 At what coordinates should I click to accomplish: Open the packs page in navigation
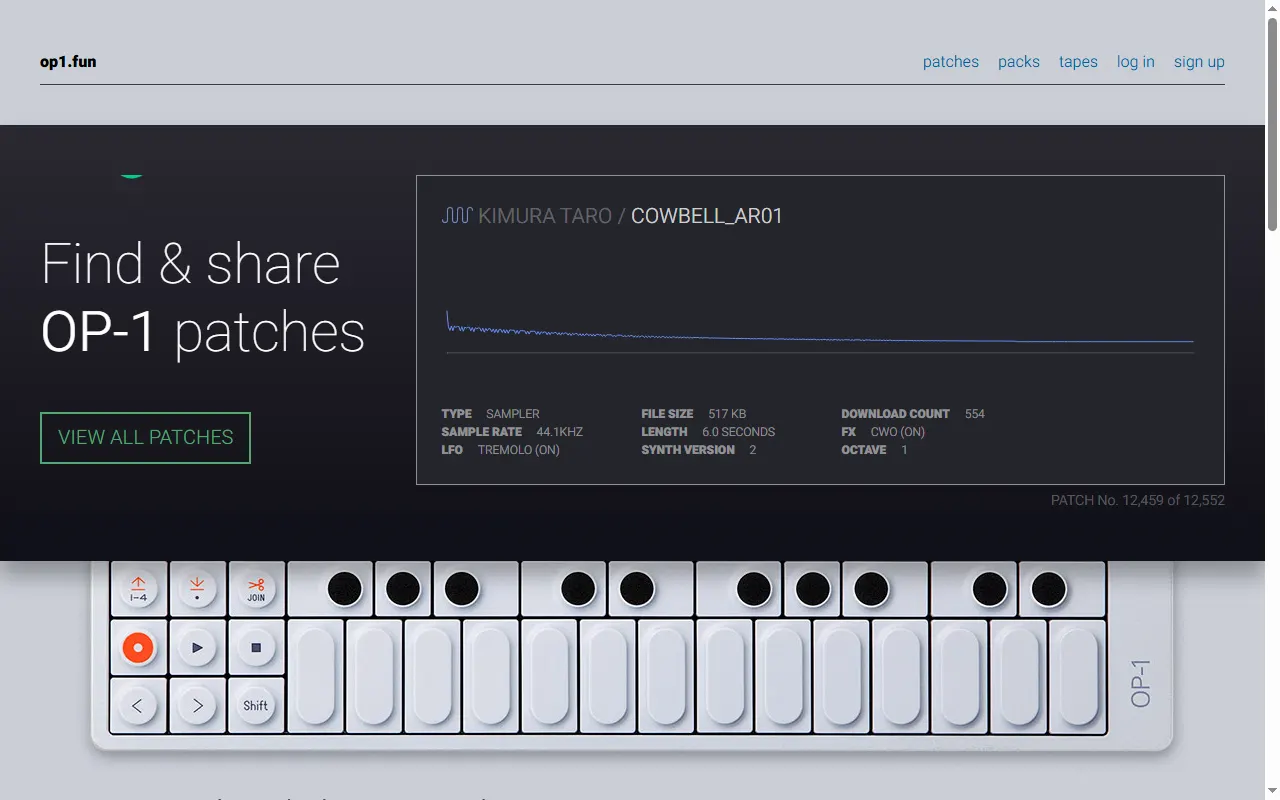click(1019, 62)
